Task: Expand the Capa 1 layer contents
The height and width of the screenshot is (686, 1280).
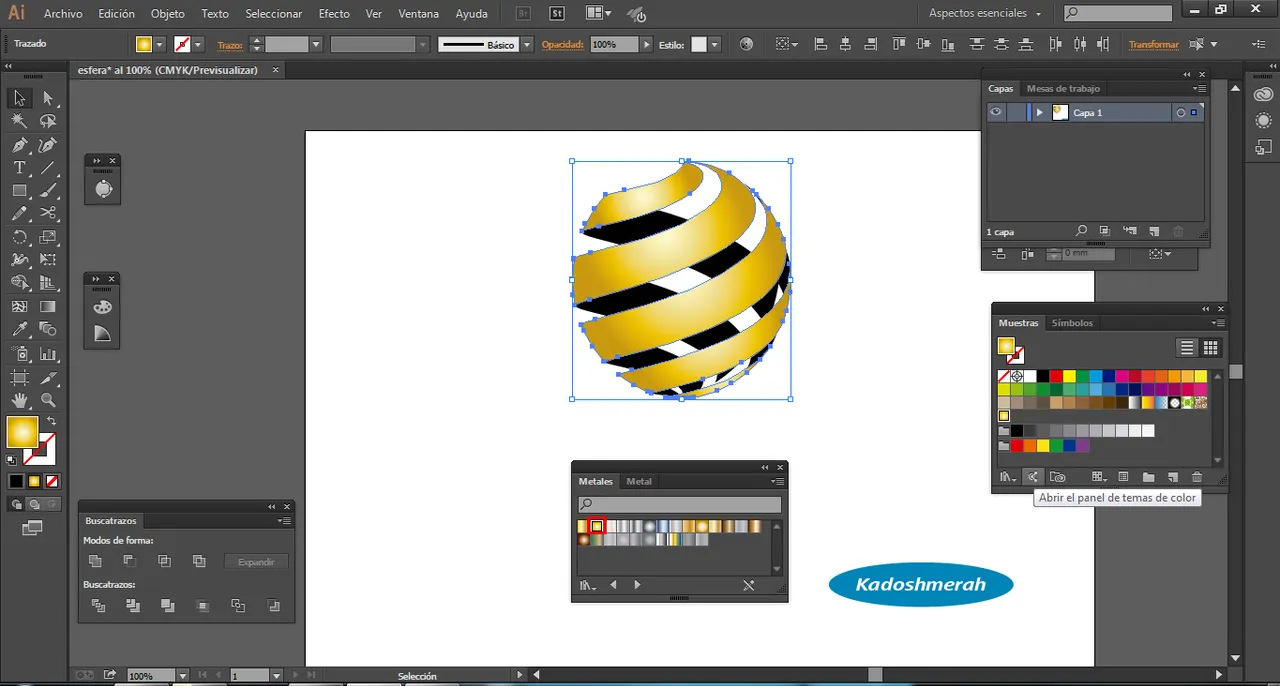Action: tap(1040, 113)
